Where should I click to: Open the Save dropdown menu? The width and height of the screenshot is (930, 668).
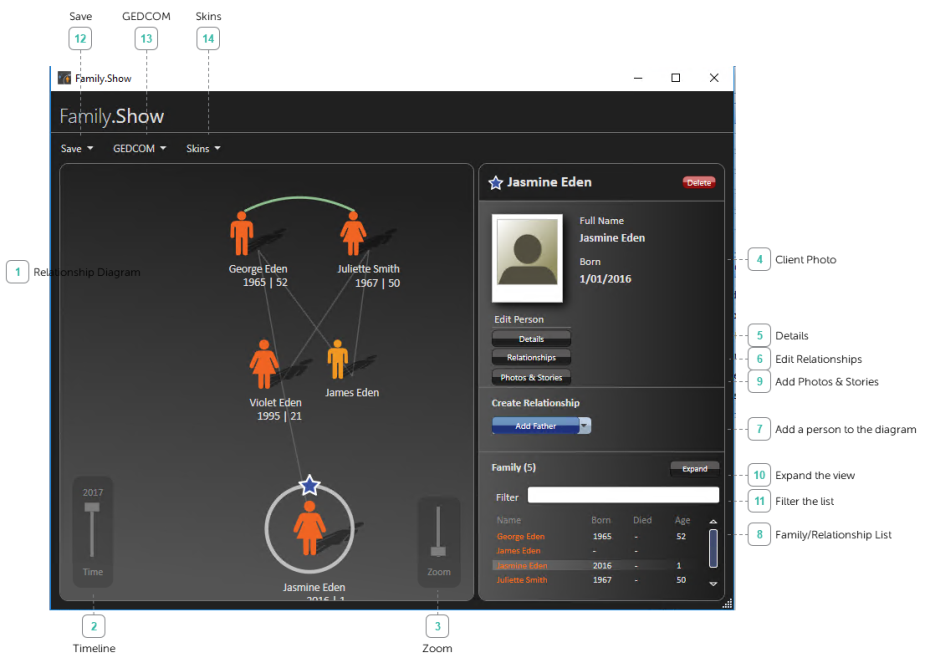[x=77, y=148]
